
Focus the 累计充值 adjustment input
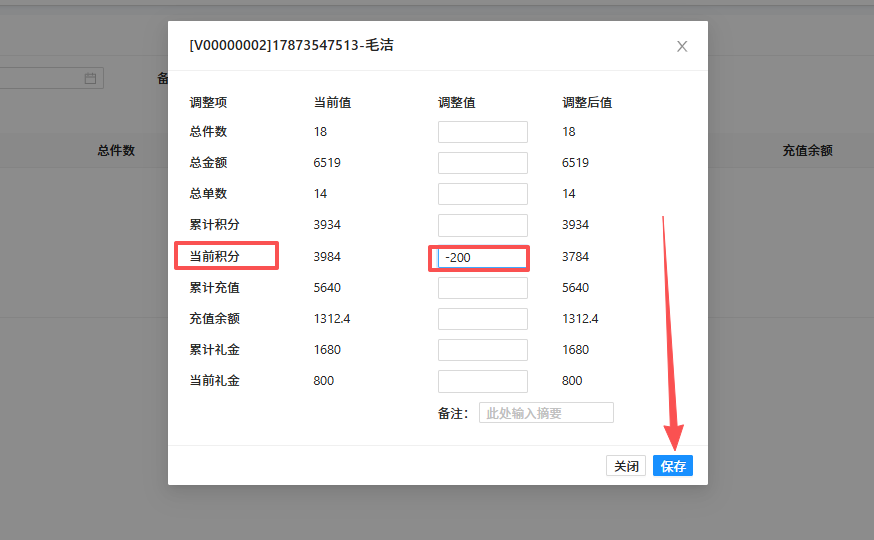pyautogui.click(x=483, y=288)
